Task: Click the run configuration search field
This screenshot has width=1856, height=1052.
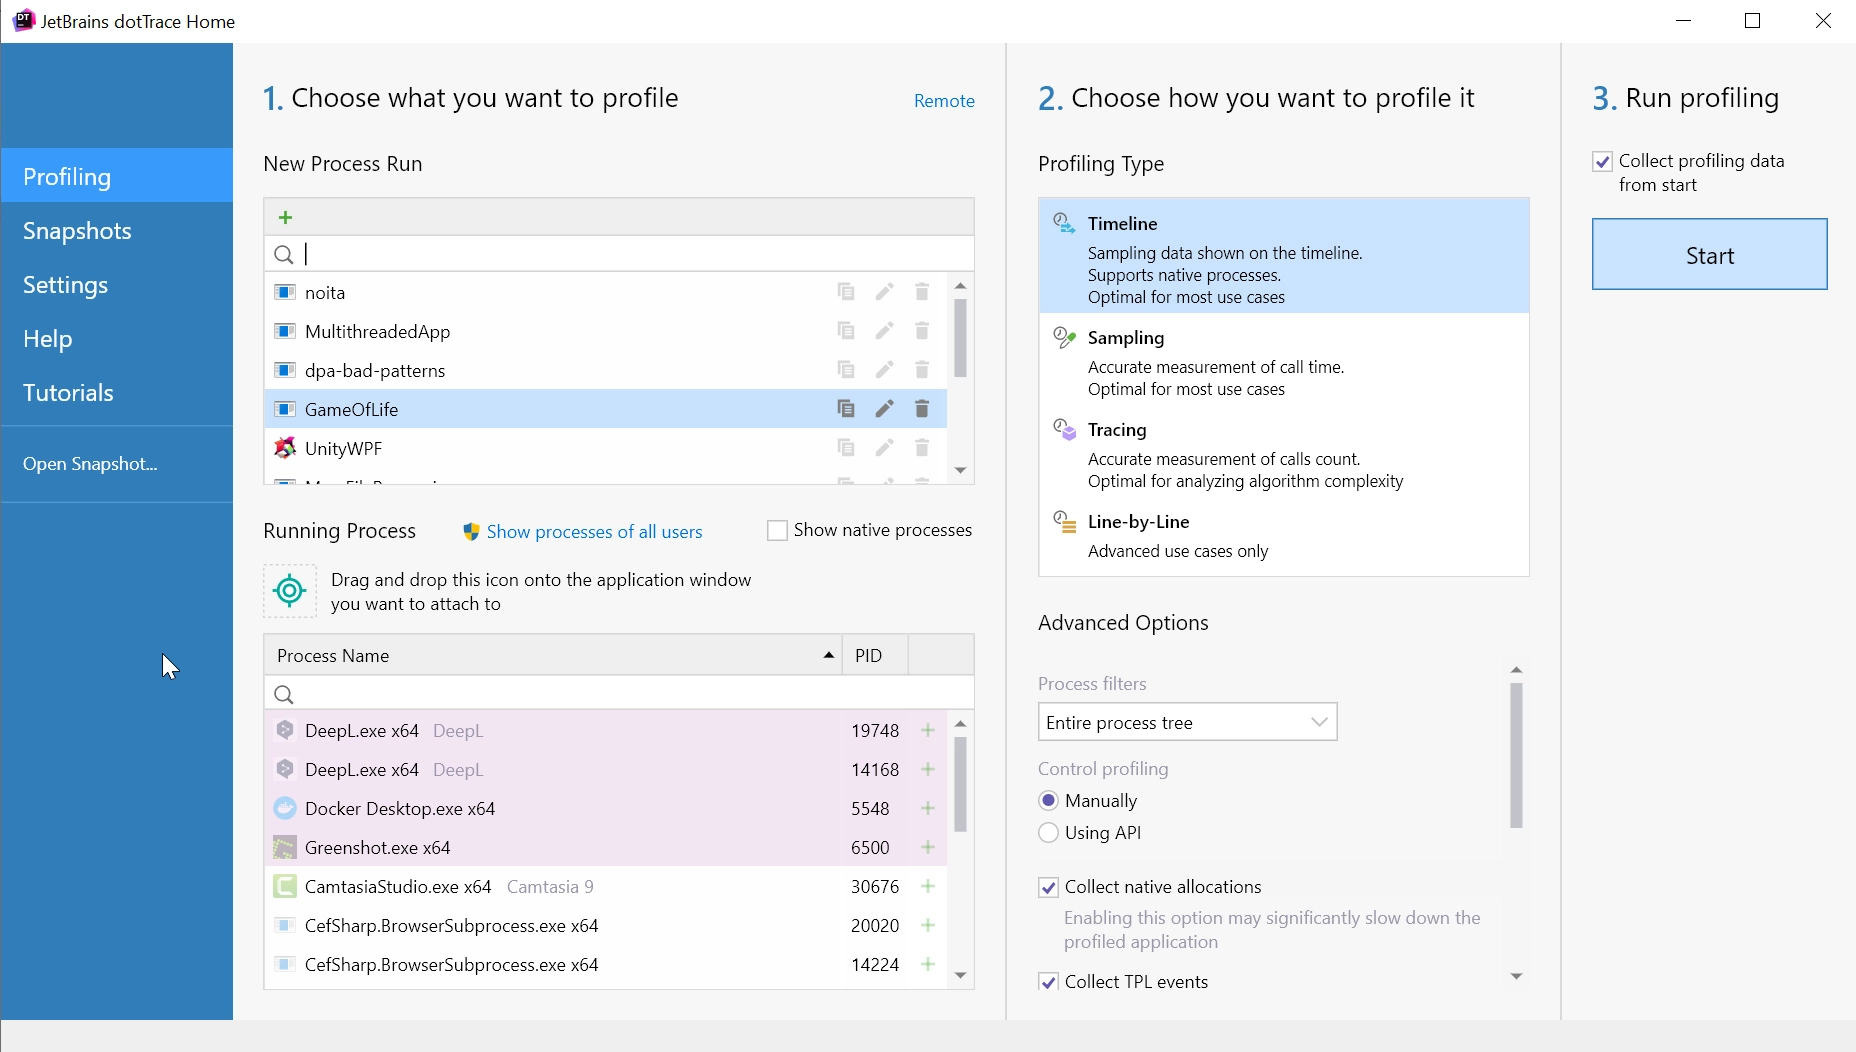Action: coord(619,254)
